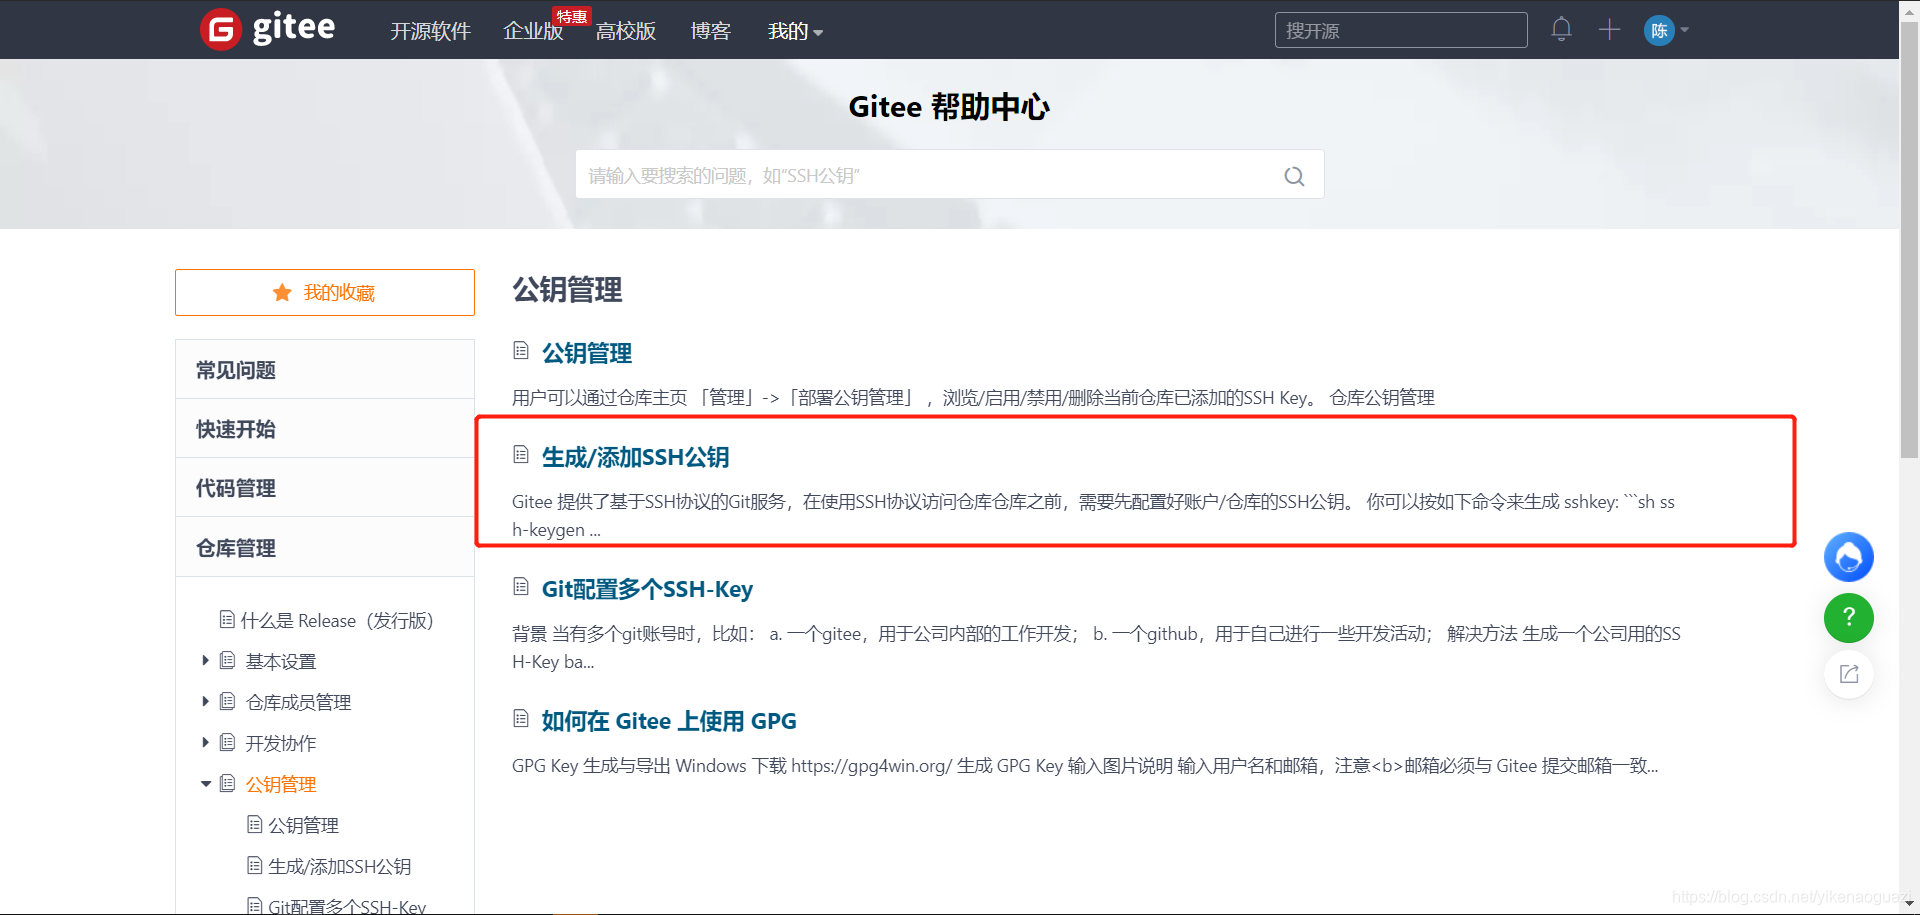Select the 常见问题 sidebar category
This screenshot has height=915, width=1920.
tap(325, 370)
